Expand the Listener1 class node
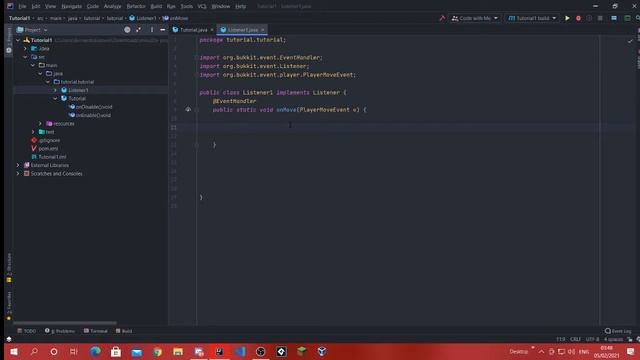The image size is (640, 360). tap(56, 90)
